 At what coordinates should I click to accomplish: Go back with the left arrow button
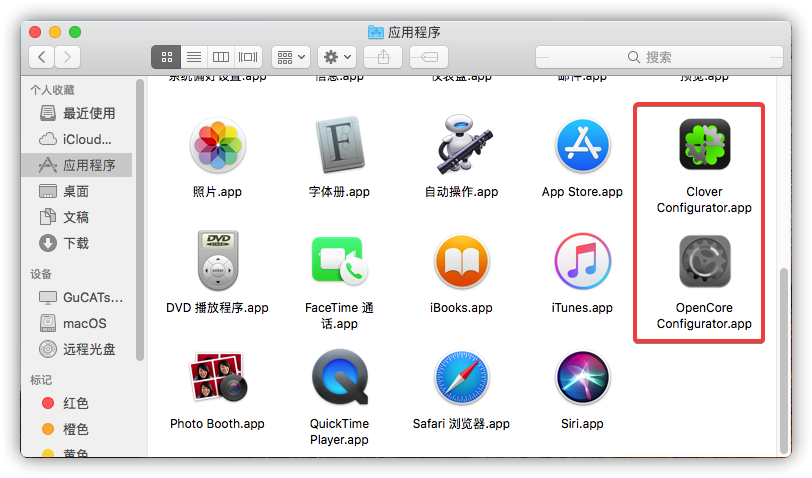[42, 56]
